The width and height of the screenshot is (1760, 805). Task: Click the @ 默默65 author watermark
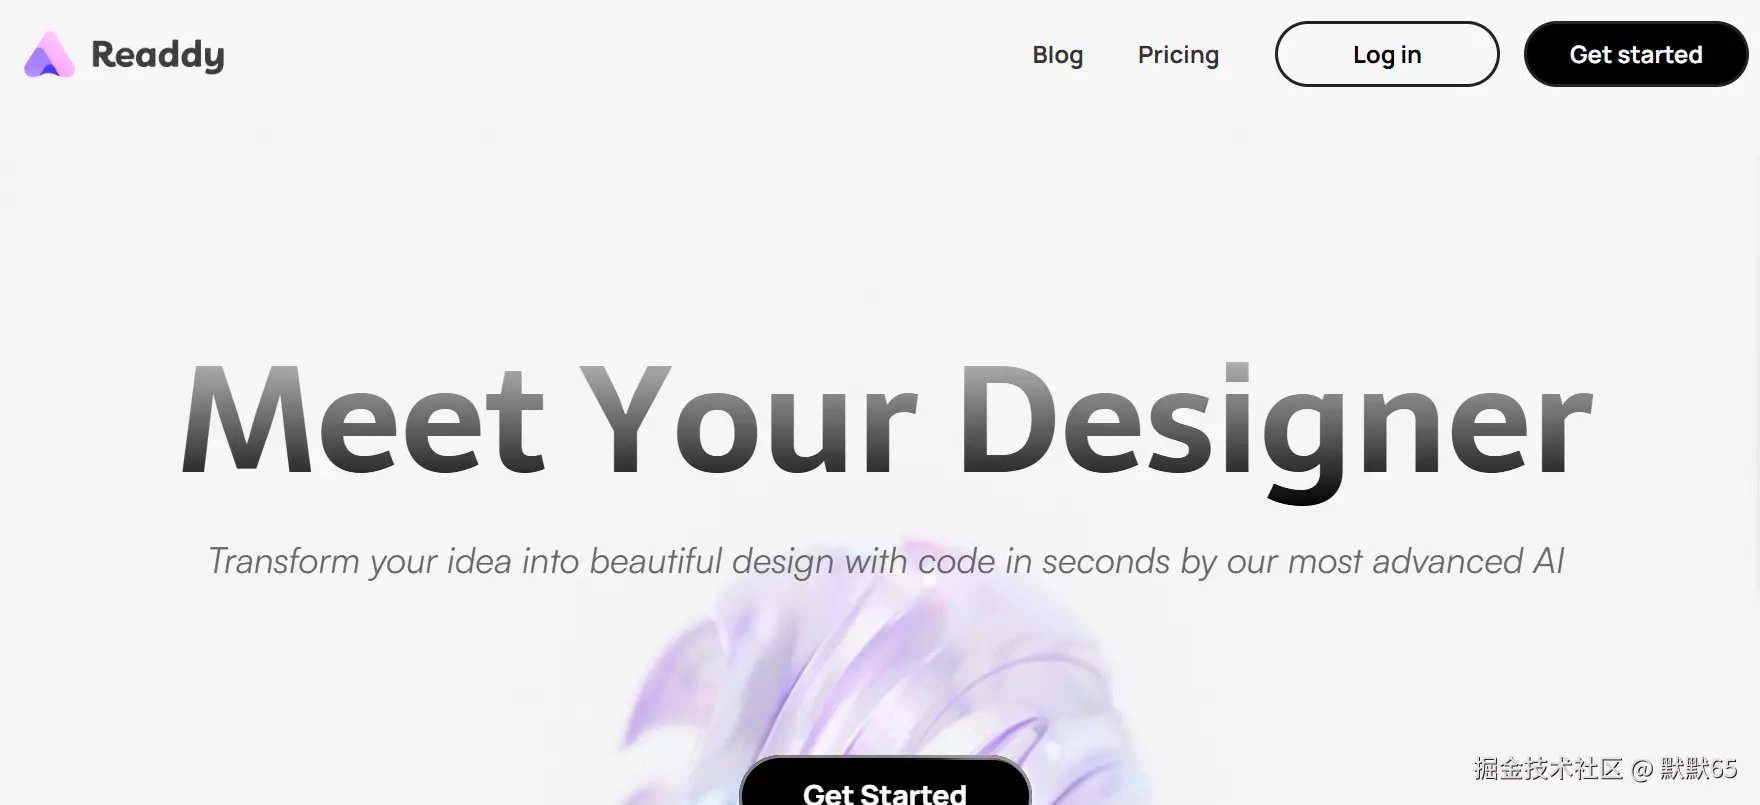pyautogui.click(x=1684, y=768)
